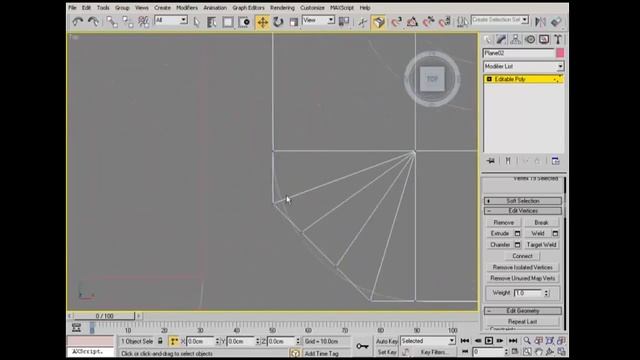Select the Select Object arrow tool

tap(196, 22)
